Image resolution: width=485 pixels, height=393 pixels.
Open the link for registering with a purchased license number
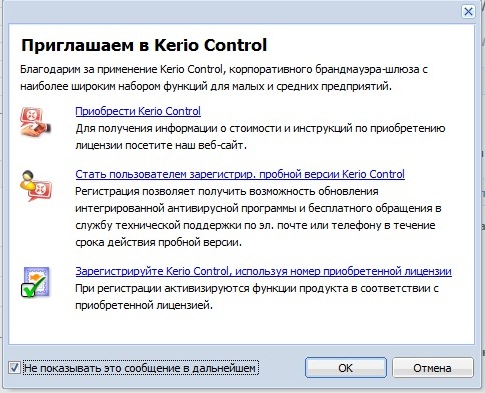tap(263, 271)
